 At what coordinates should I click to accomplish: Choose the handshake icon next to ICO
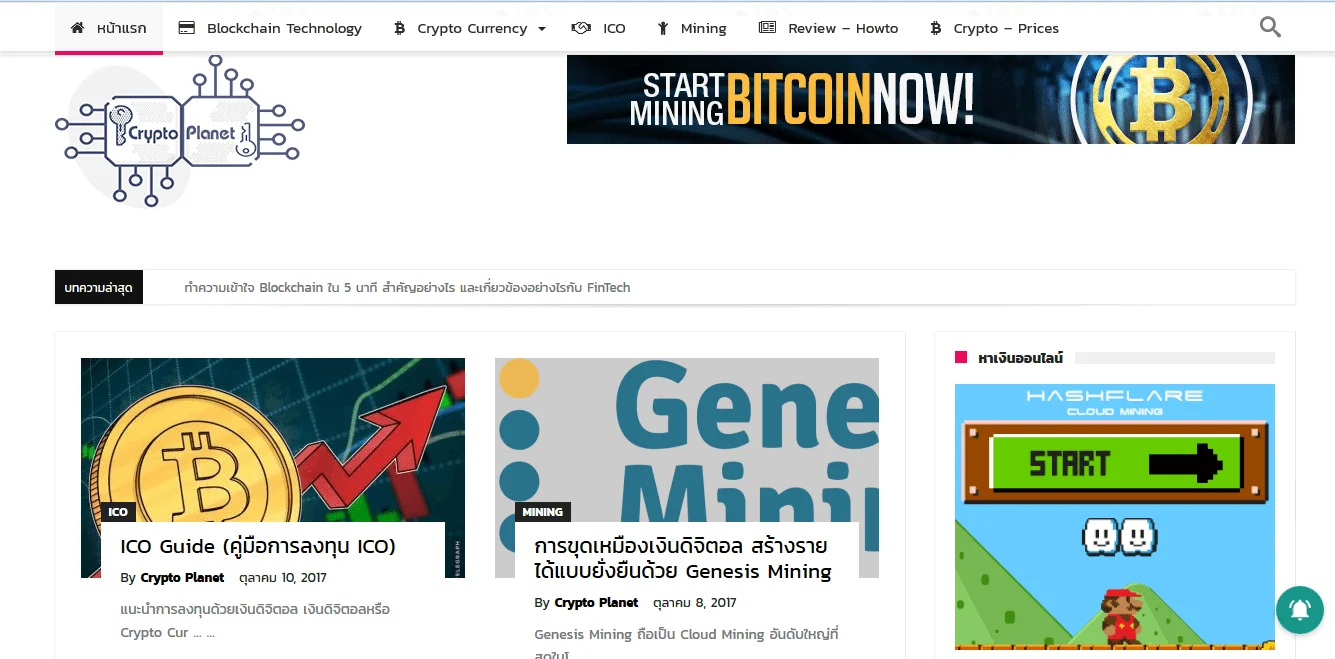click(581, 28)
